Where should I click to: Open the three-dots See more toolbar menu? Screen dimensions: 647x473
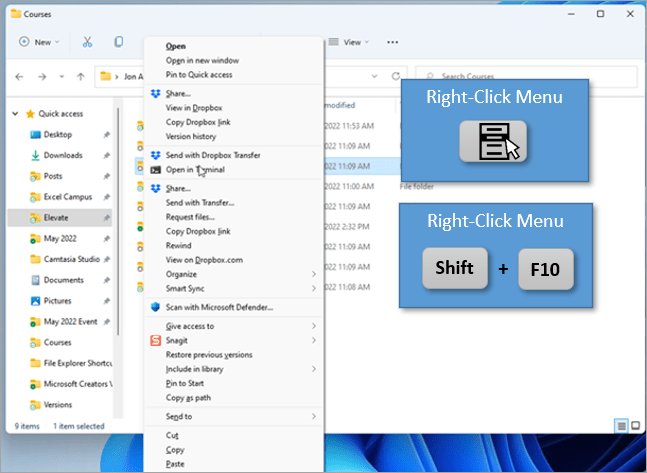coord(393,42)
